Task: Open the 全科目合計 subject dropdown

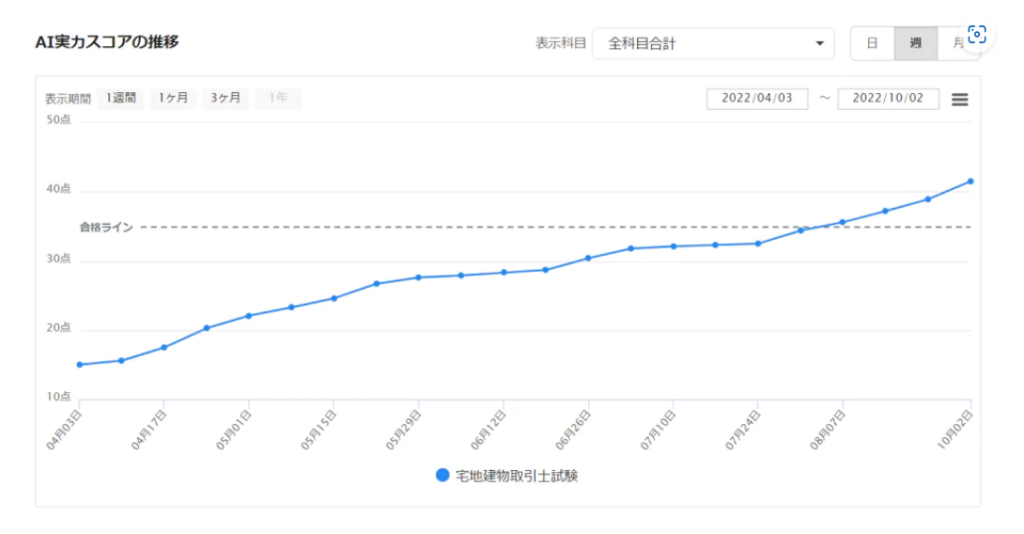Action: [712, 44]
